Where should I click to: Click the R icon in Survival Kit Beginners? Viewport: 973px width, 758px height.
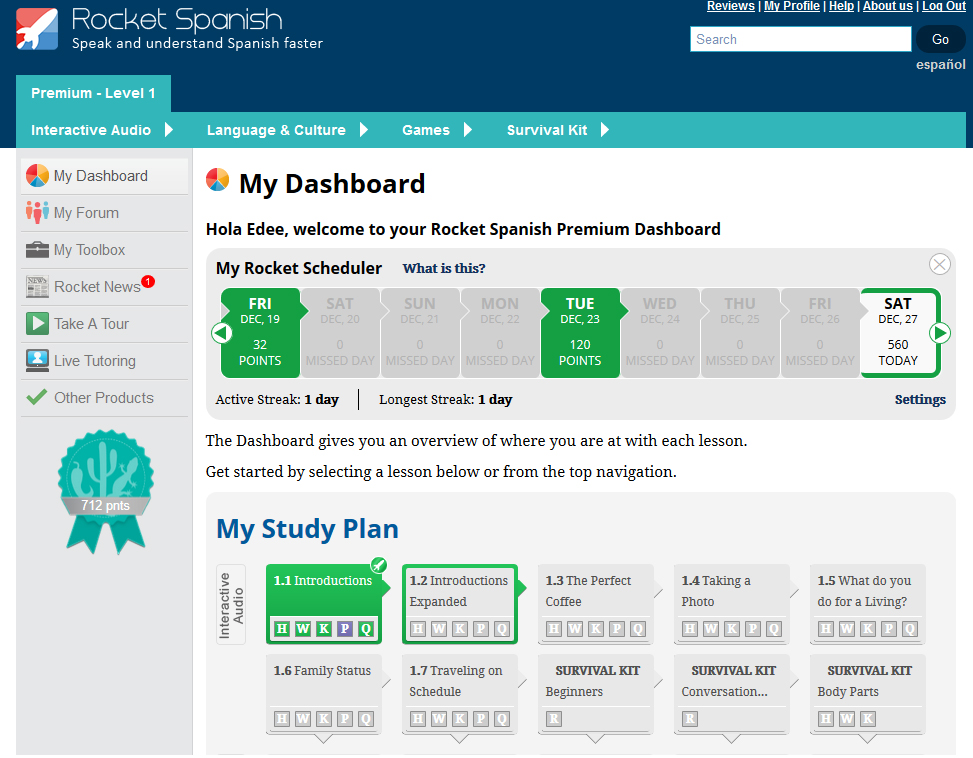click(554, 719)
